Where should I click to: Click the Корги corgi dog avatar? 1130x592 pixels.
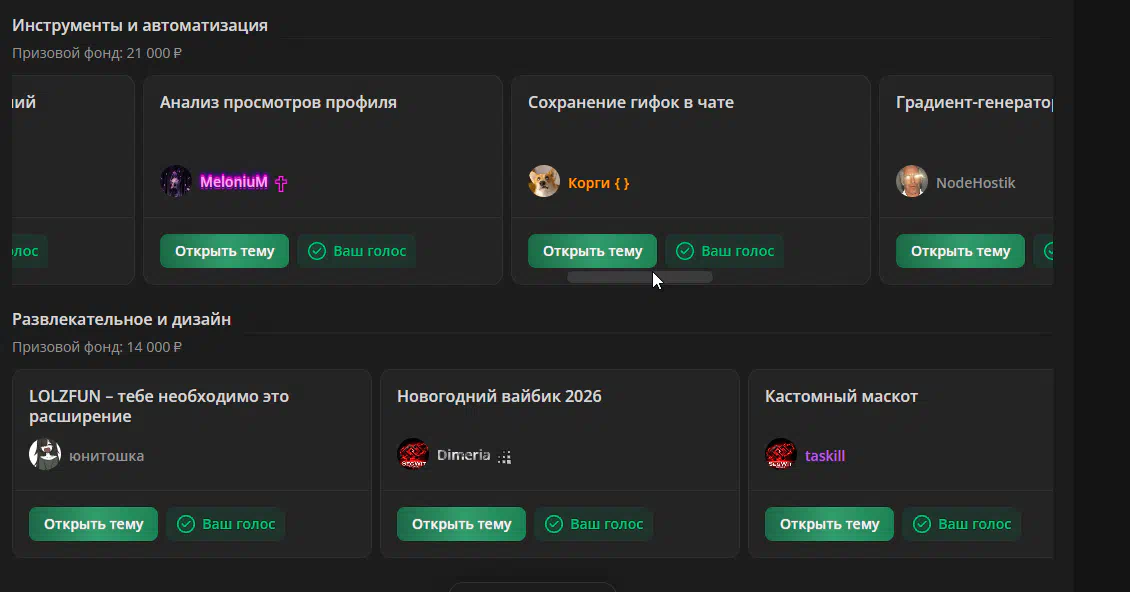tap(544, 182)
